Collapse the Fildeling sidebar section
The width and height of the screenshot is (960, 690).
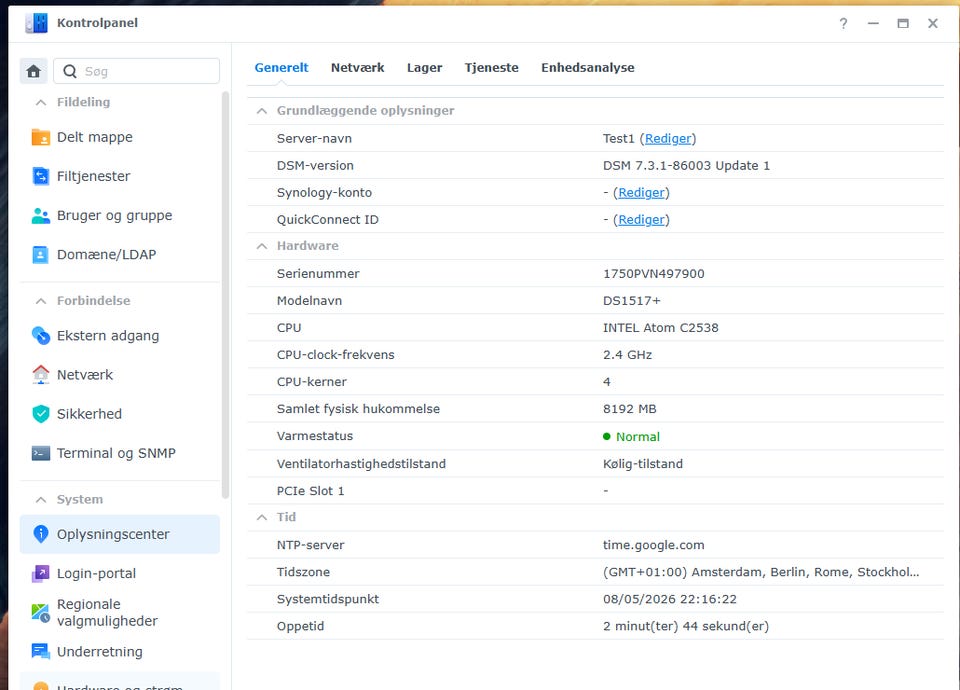coord(41,102)
